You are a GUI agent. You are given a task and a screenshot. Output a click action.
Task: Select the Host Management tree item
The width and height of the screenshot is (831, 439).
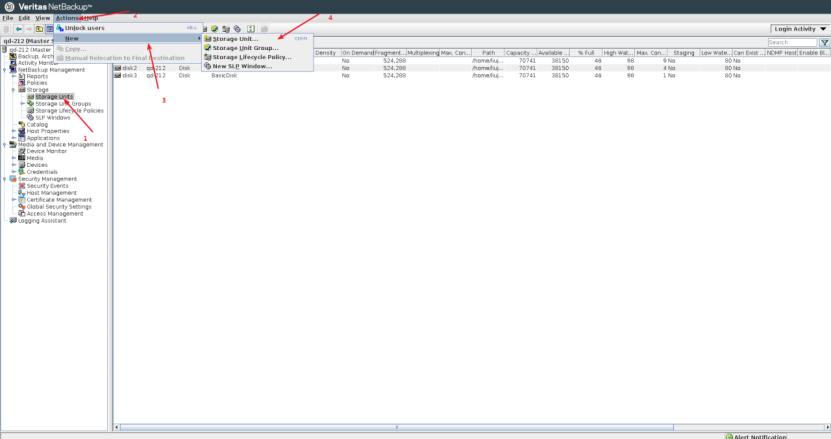51,193
